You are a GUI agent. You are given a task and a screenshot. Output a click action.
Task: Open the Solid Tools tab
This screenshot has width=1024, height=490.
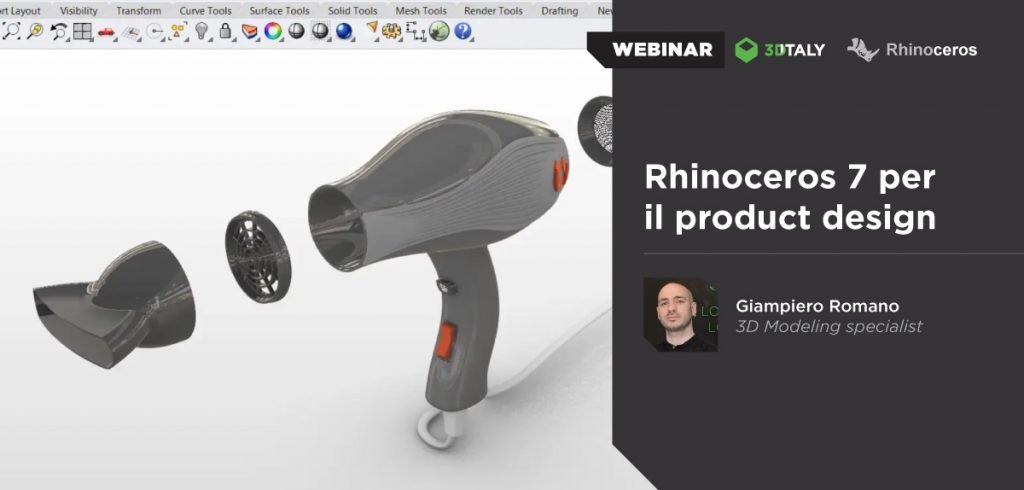353,10
